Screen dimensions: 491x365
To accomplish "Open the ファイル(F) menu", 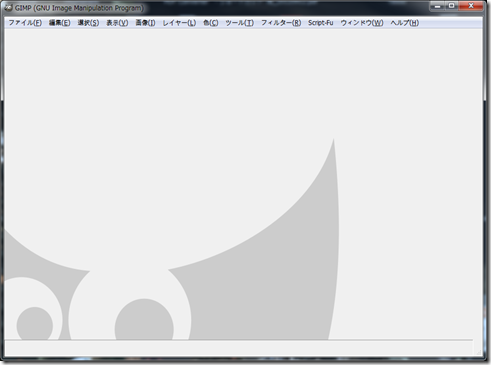I will [25, 23].
